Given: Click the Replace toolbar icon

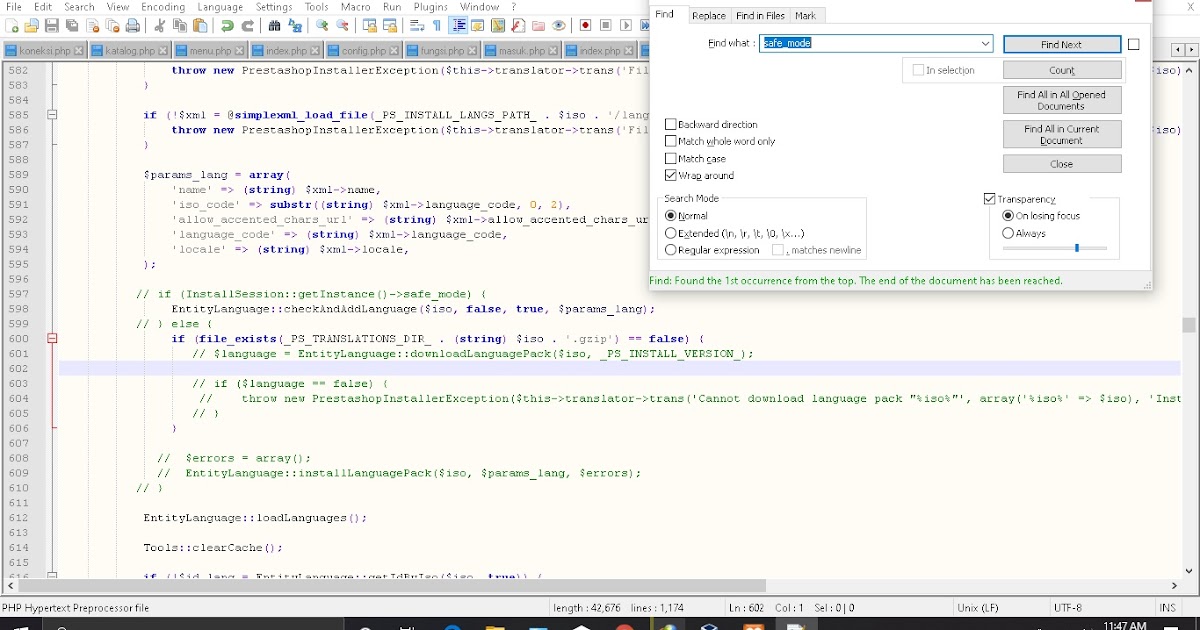Looking at the screenshot, I should tap(295, 25).
